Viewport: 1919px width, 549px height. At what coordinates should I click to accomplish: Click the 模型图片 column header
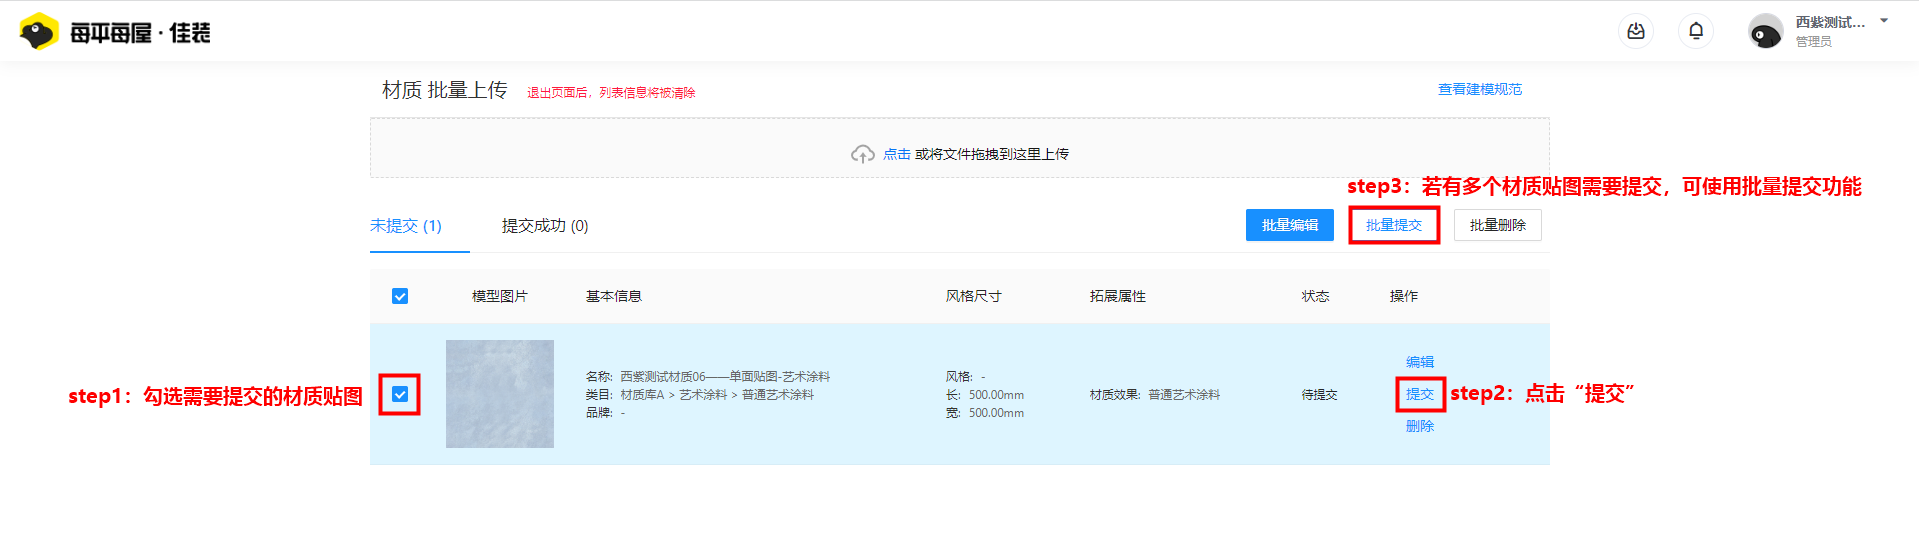(x=500, y=296)
